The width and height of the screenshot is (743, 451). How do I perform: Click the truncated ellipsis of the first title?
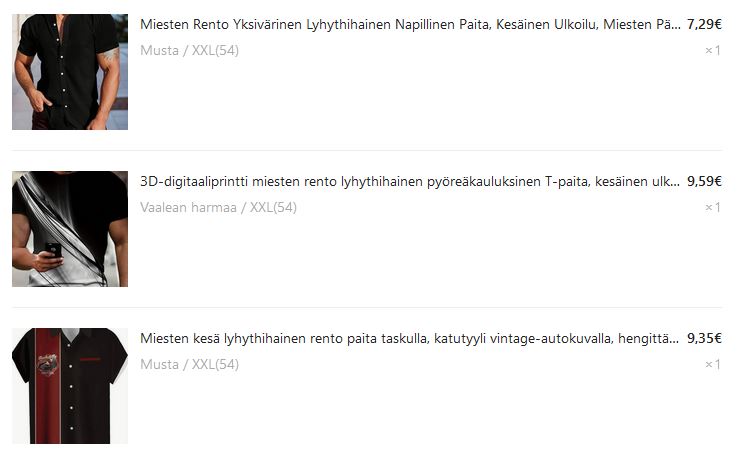(x=676, y=27)
